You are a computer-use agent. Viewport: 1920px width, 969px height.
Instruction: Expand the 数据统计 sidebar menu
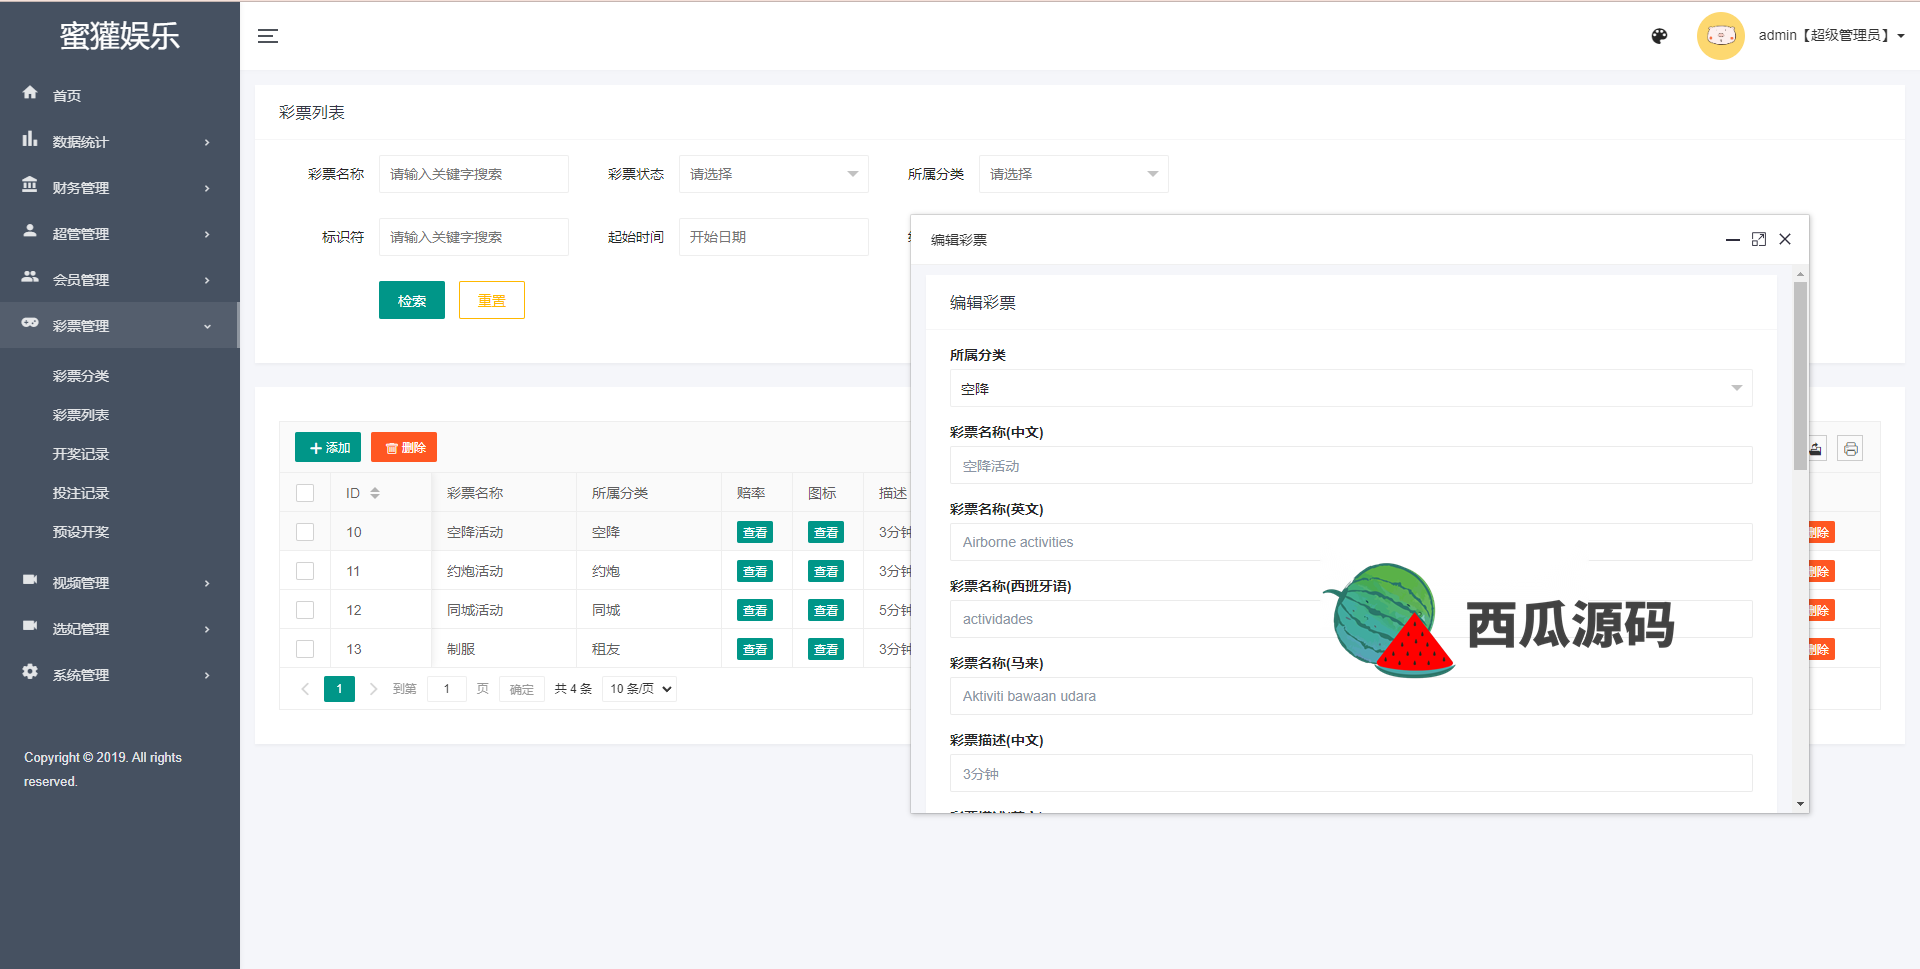coord(120,142)
